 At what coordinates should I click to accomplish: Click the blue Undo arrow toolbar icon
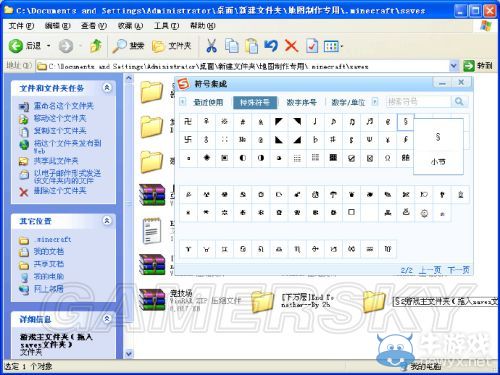pyautogui.click(x=271, y=46)
